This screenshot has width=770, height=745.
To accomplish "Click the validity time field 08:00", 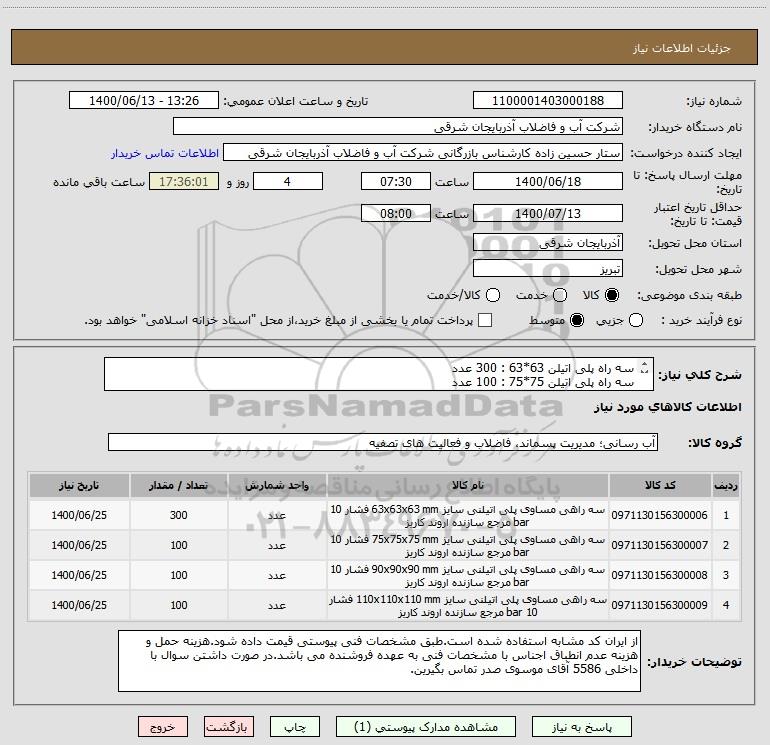I will coord(396,214).
